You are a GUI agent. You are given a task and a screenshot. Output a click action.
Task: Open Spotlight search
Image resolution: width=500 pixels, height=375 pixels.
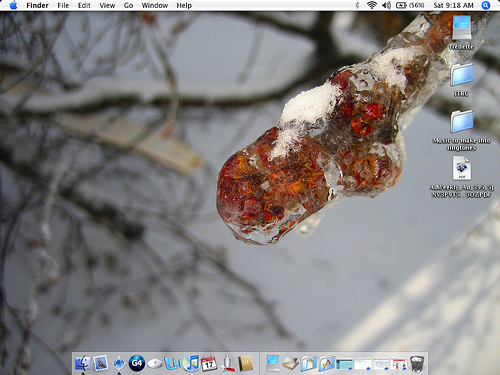[486, 5]
